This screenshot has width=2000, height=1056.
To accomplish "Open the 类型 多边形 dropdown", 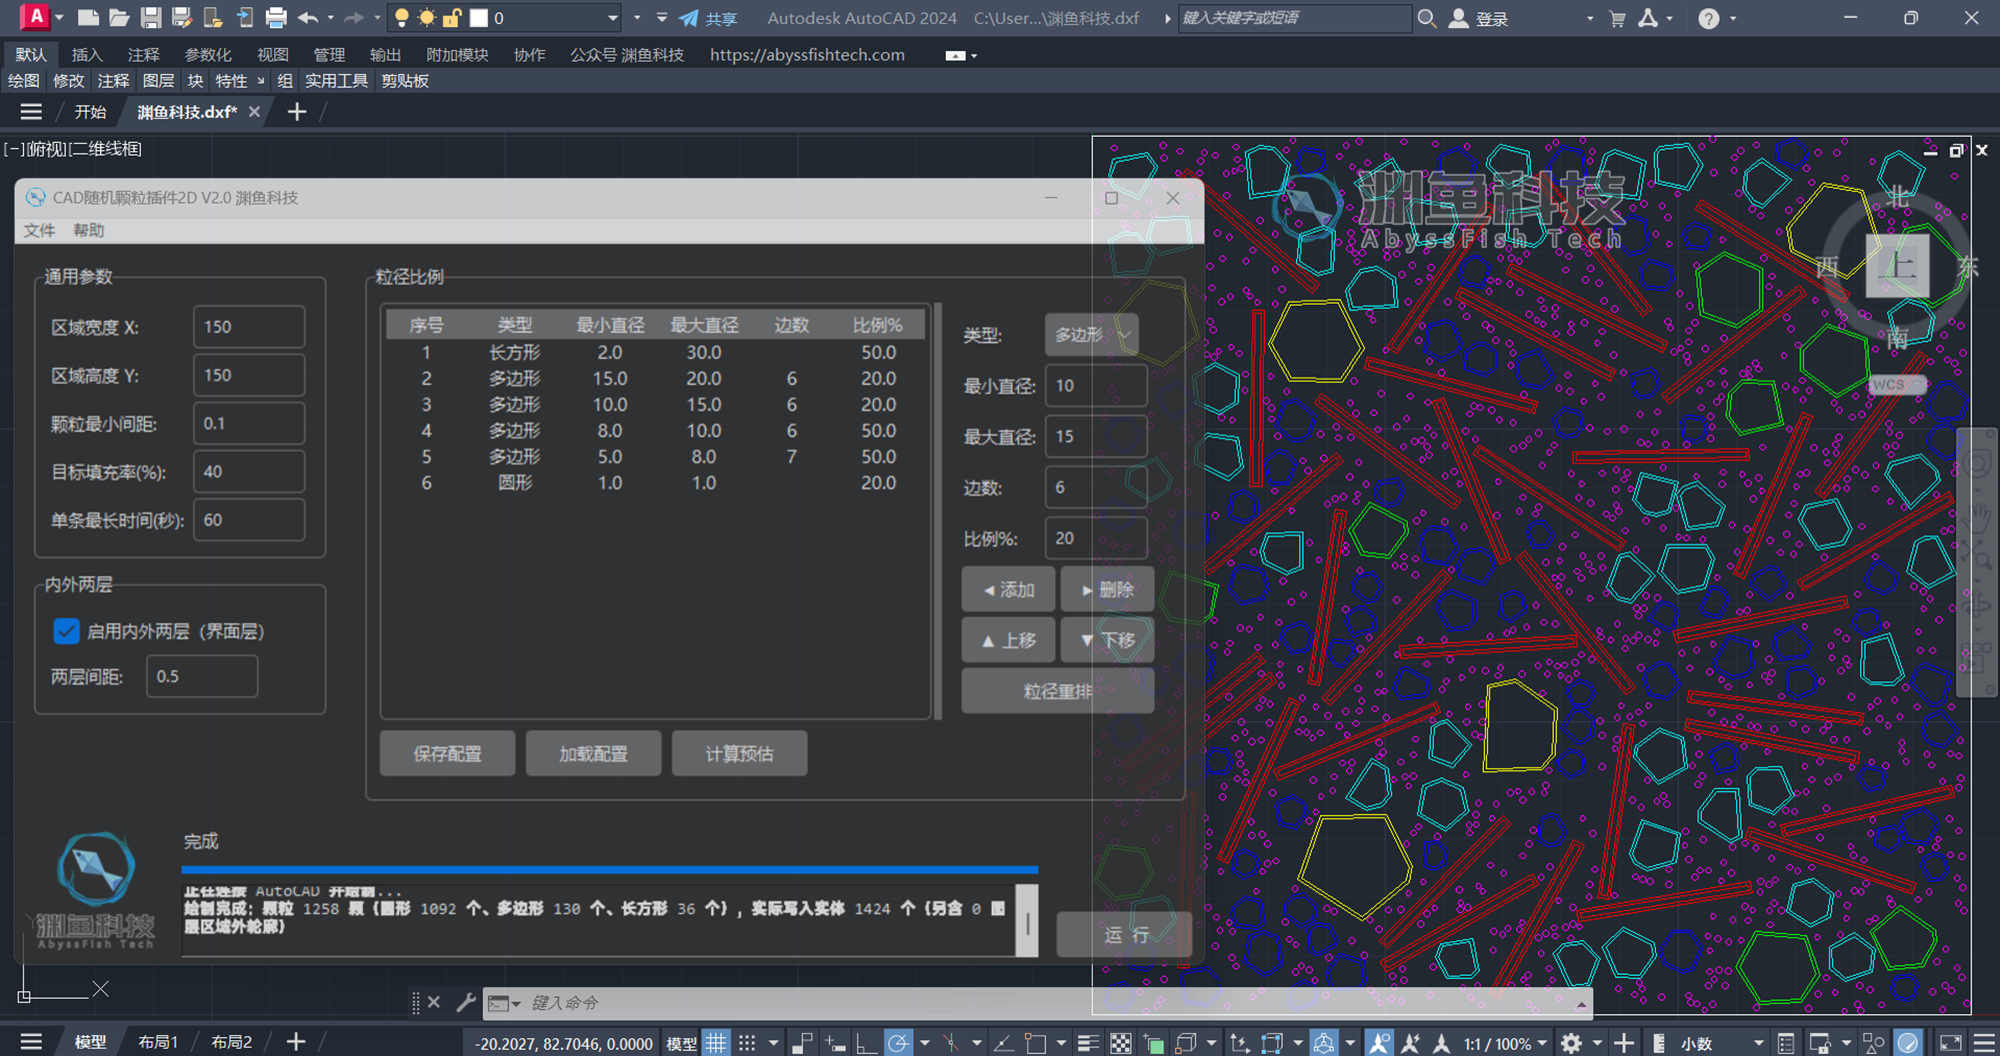I will (1090, 335).
